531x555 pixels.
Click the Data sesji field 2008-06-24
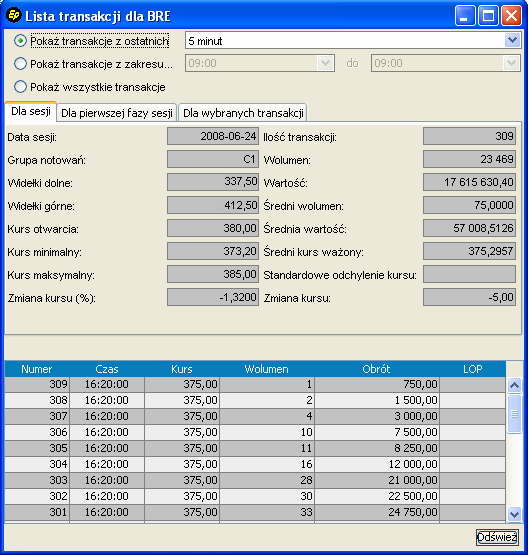pyautogui.click(x=213, y=136)
